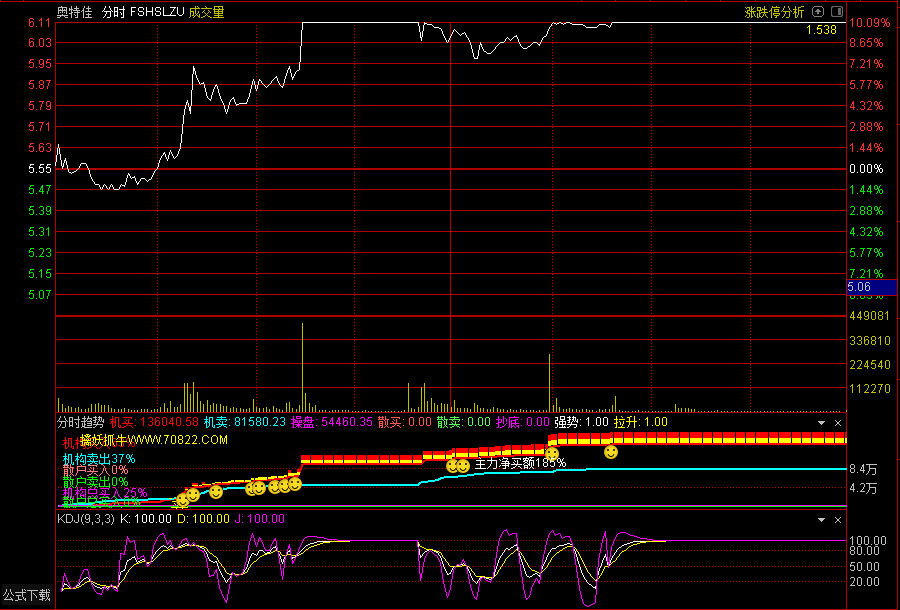
Task: Close the KDJ indicator panel
Action: (x=837, y=520)
